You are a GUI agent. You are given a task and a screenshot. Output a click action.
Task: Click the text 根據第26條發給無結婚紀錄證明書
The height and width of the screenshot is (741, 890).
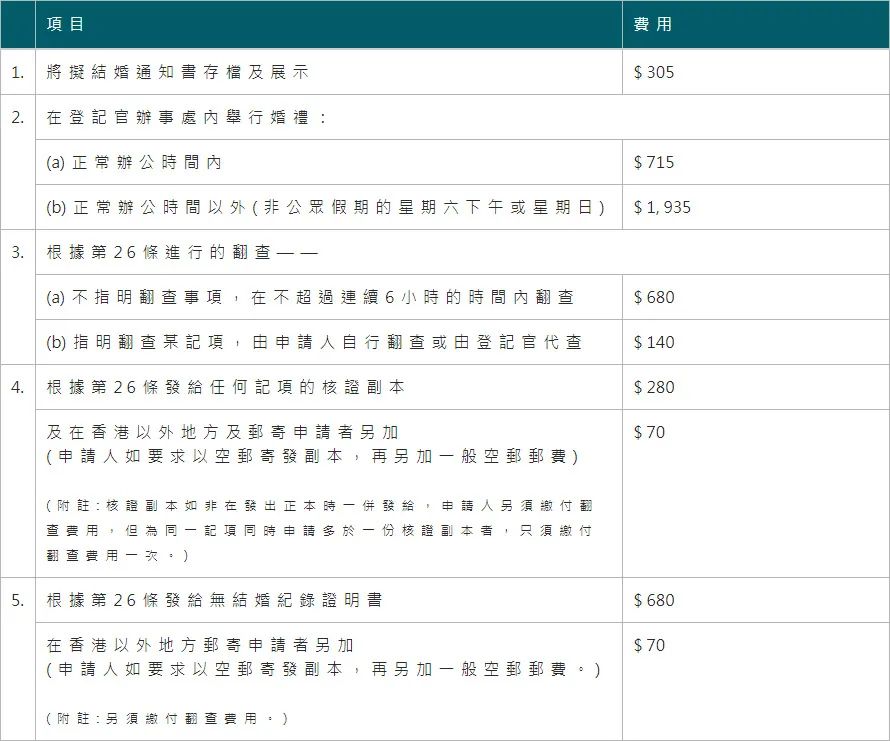coord(215,600)
